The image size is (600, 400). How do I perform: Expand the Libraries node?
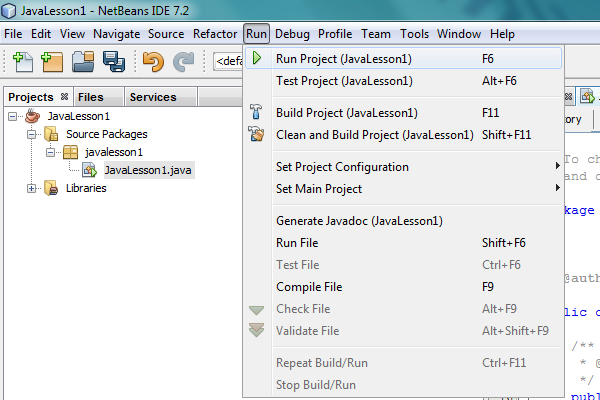click(x=31, y=188)
